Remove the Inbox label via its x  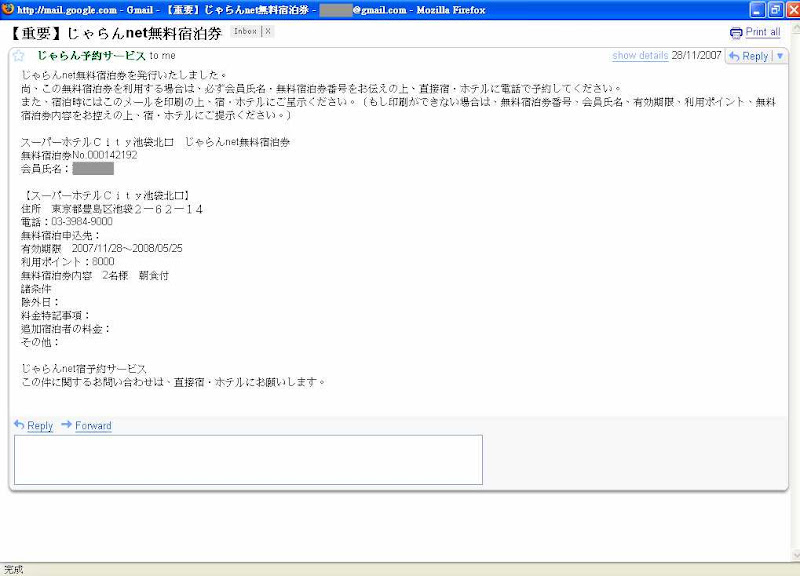coord(268,31)
